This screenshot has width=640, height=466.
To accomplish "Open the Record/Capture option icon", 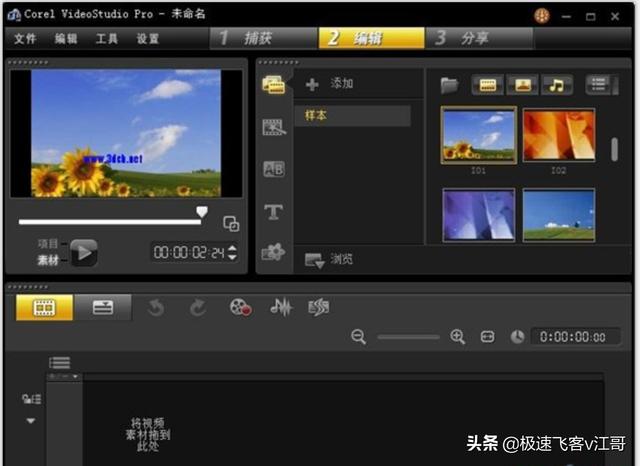I will point(240,308).
